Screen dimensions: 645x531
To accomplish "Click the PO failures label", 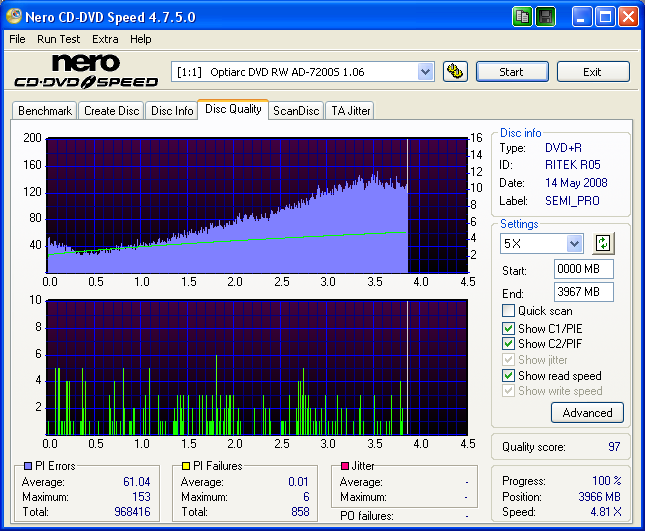I will 367,516.
